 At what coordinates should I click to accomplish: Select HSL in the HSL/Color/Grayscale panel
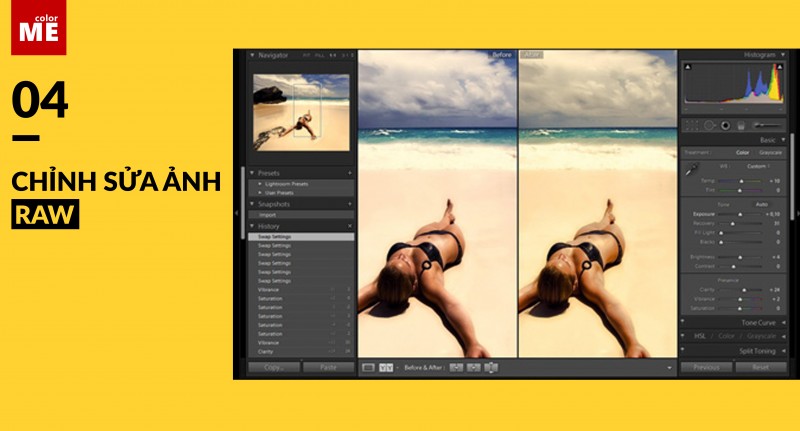[x=700, y=336]
